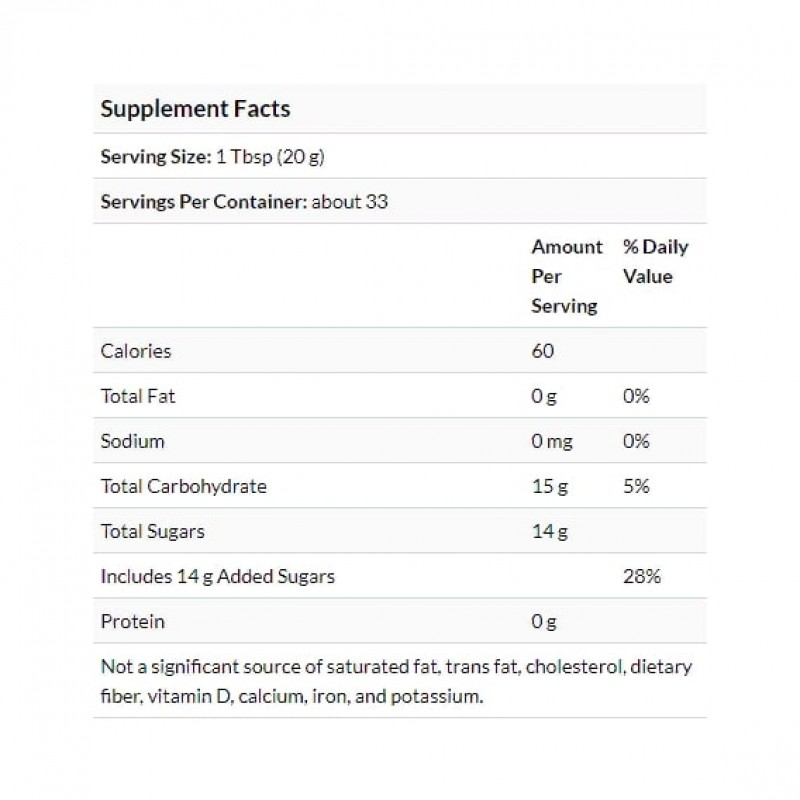Click the Includes 14 g Added Sugars text

[217, 576]
